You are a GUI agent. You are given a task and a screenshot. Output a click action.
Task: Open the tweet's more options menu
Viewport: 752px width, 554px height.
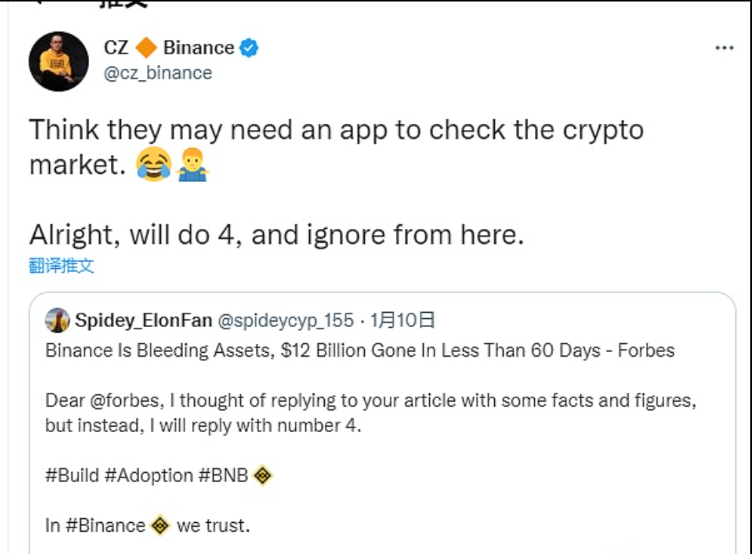pyautogui.click(x=724, y=48)
